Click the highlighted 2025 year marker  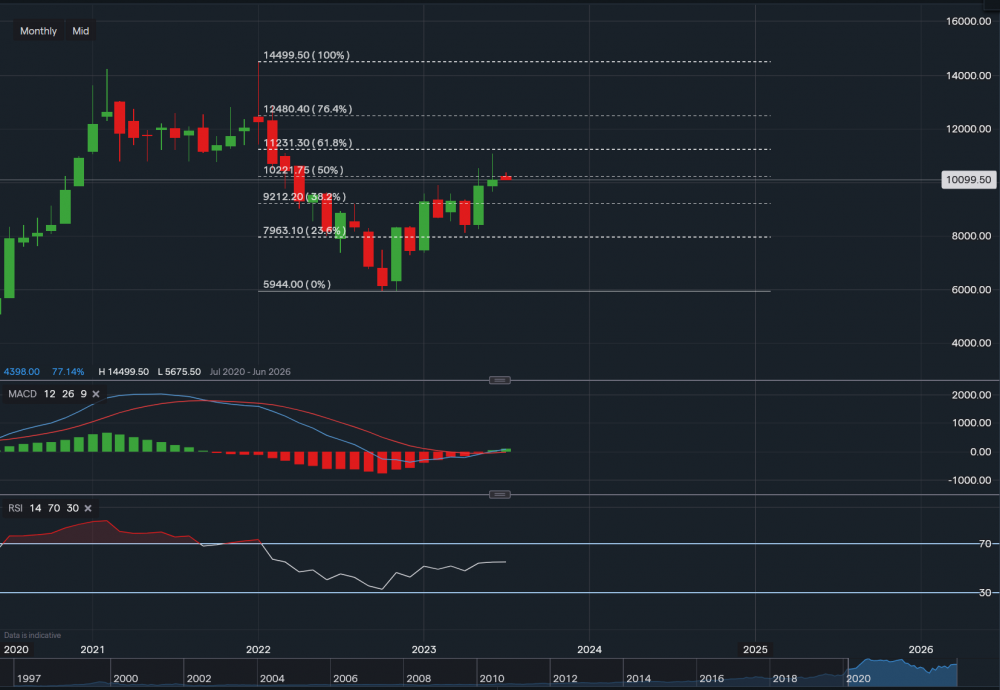pyautogui.click(x=755, y=649)
